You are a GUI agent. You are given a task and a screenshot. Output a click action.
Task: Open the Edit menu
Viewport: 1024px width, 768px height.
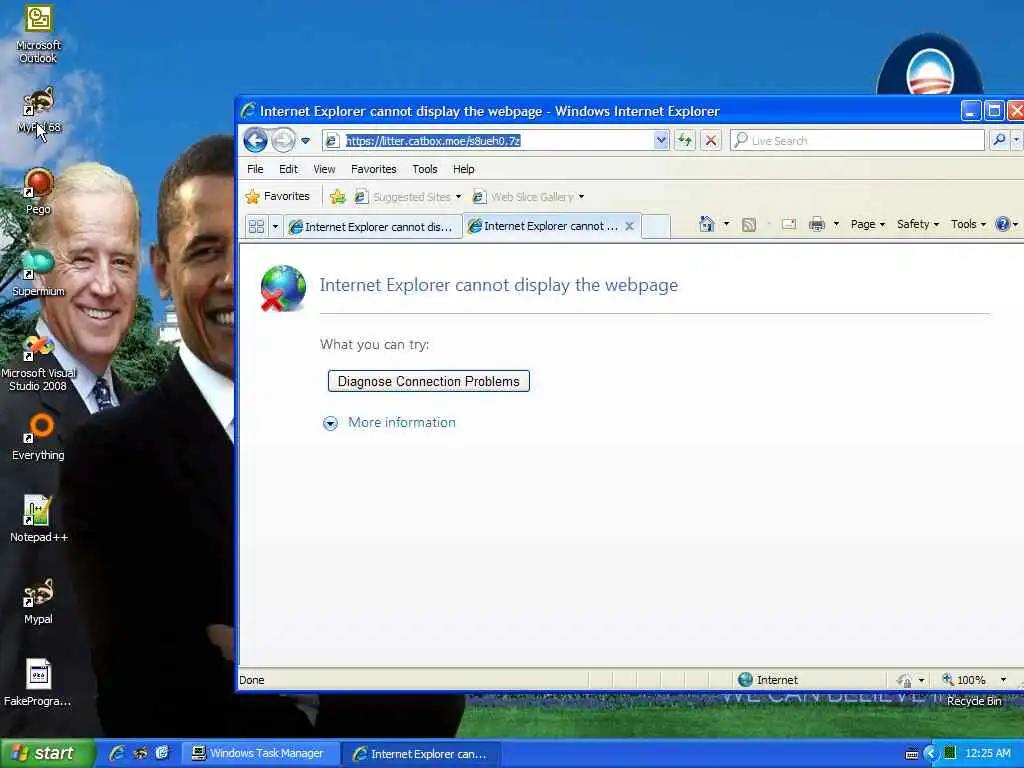[288, 169]
